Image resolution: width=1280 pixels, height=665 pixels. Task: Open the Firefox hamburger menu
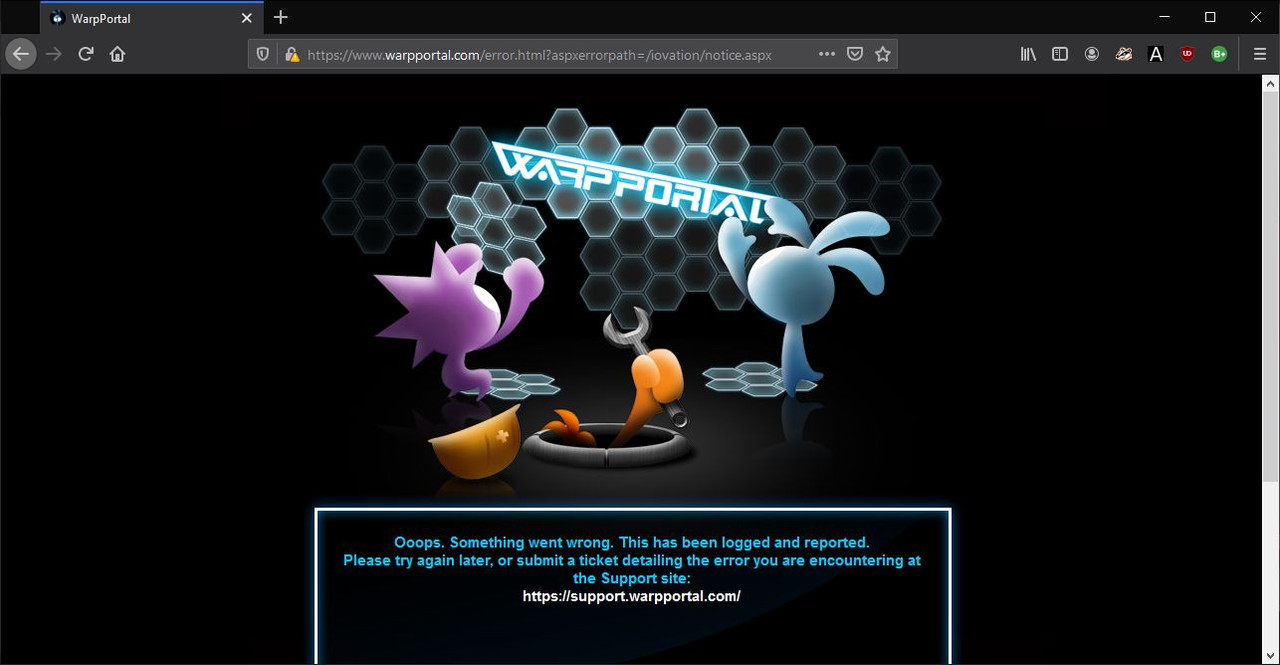point(1260,54)
